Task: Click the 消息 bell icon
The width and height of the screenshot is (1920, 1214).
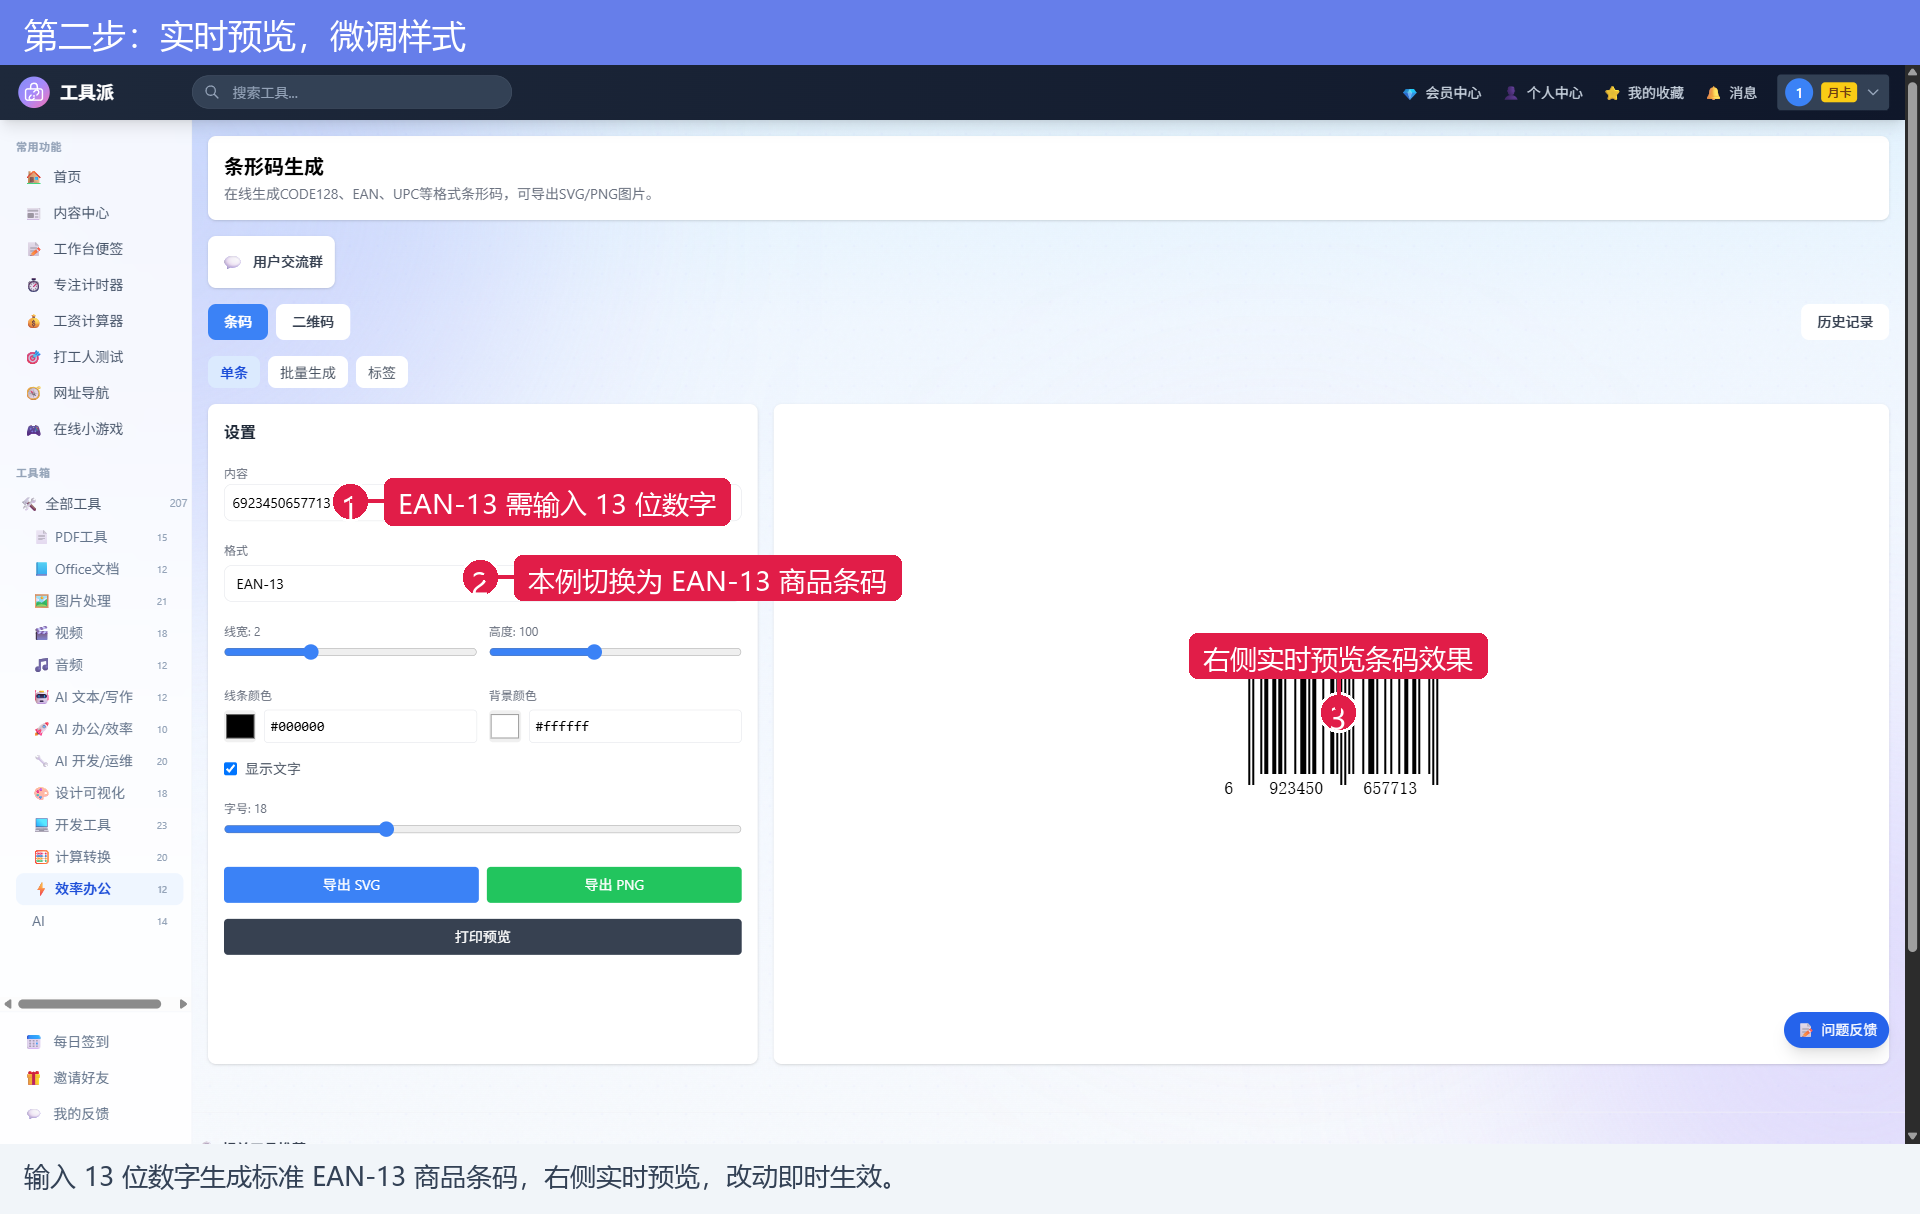Action: [1713, 93]
